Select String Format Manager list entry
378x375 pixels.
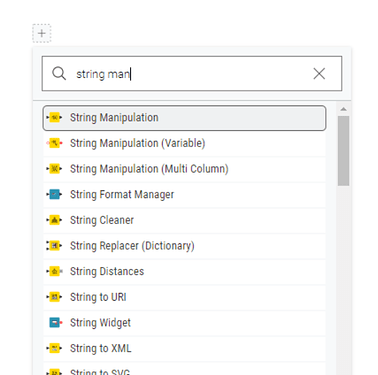point(184,195)
